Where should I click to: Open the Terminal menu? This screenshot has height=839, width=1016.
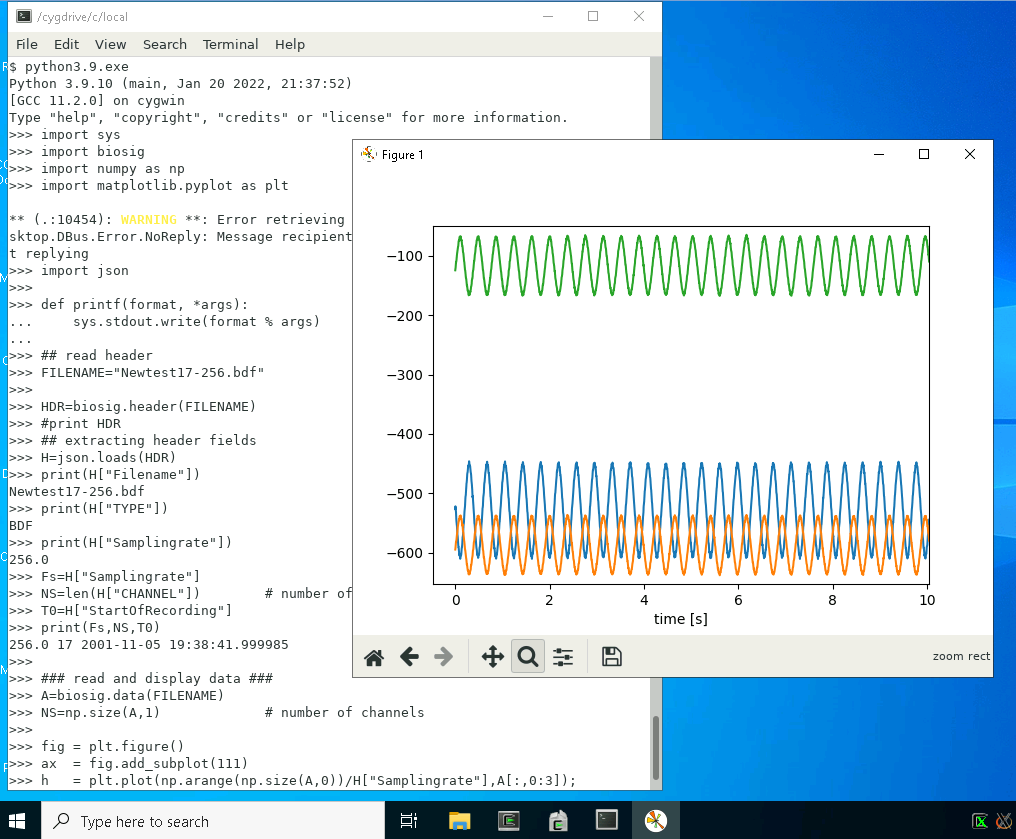[230, 44]
